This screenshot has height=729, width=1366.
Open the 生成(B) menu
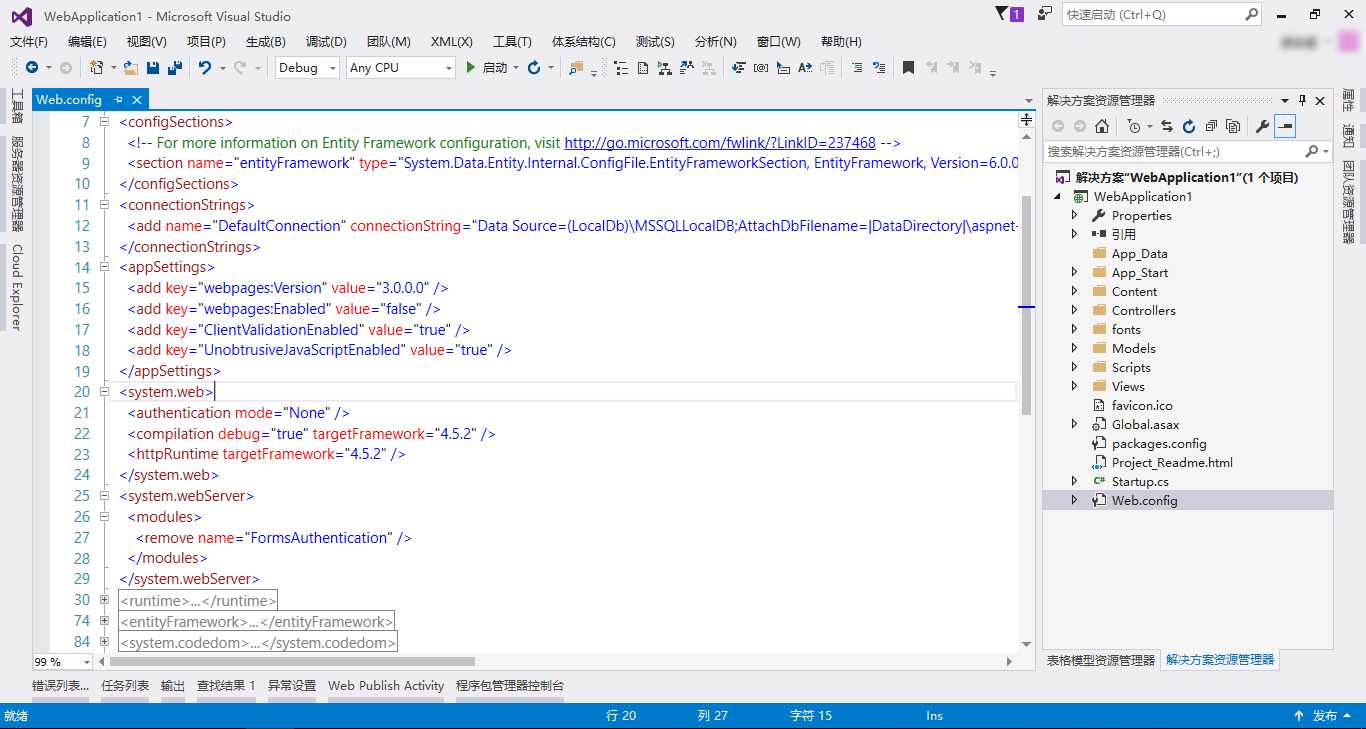(265, 41)
